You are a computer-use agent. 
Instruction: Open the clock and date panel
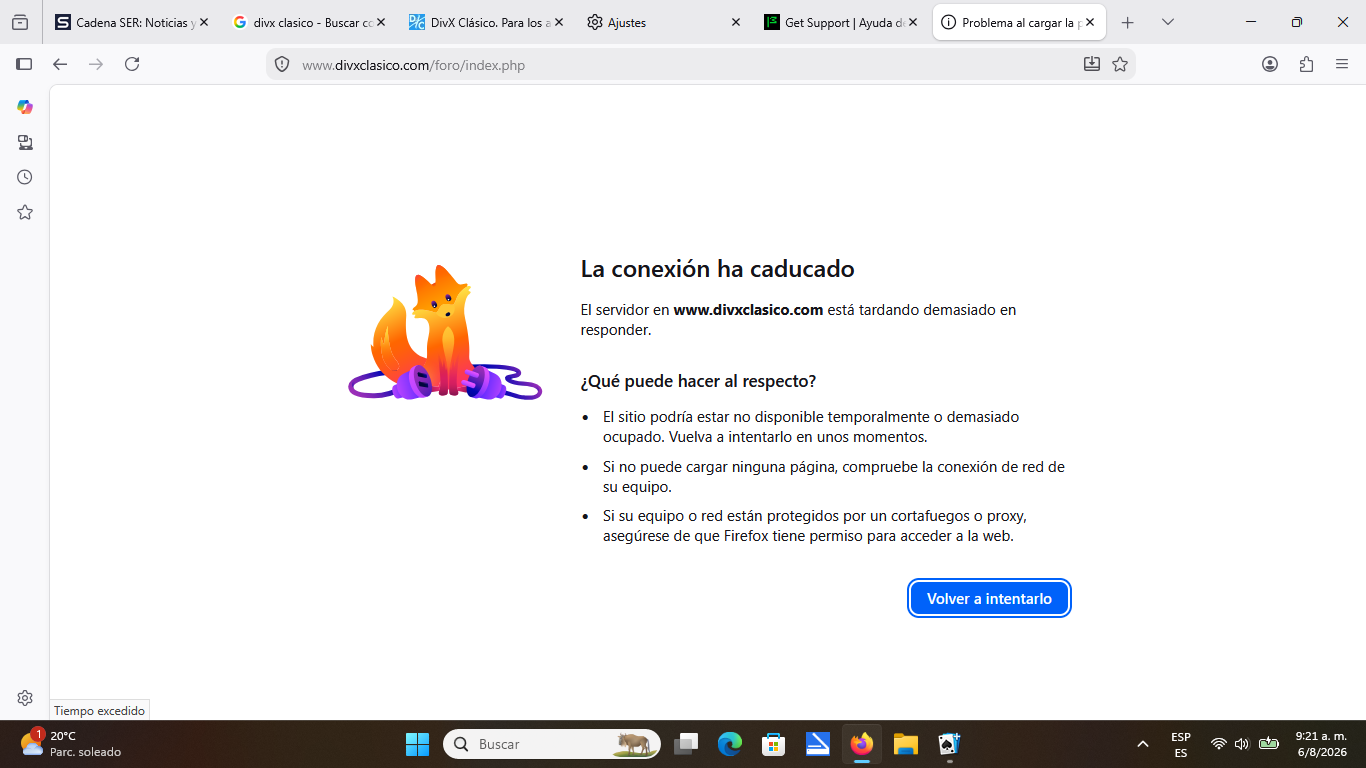tap(1321, 744)
